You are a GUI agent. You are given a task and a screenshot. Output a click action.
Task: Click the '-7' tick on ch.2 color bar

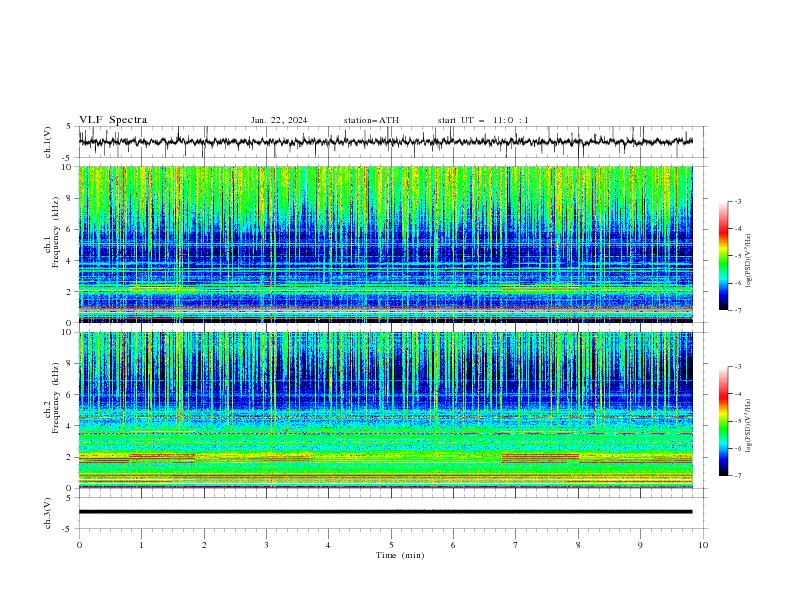(737, 475)
